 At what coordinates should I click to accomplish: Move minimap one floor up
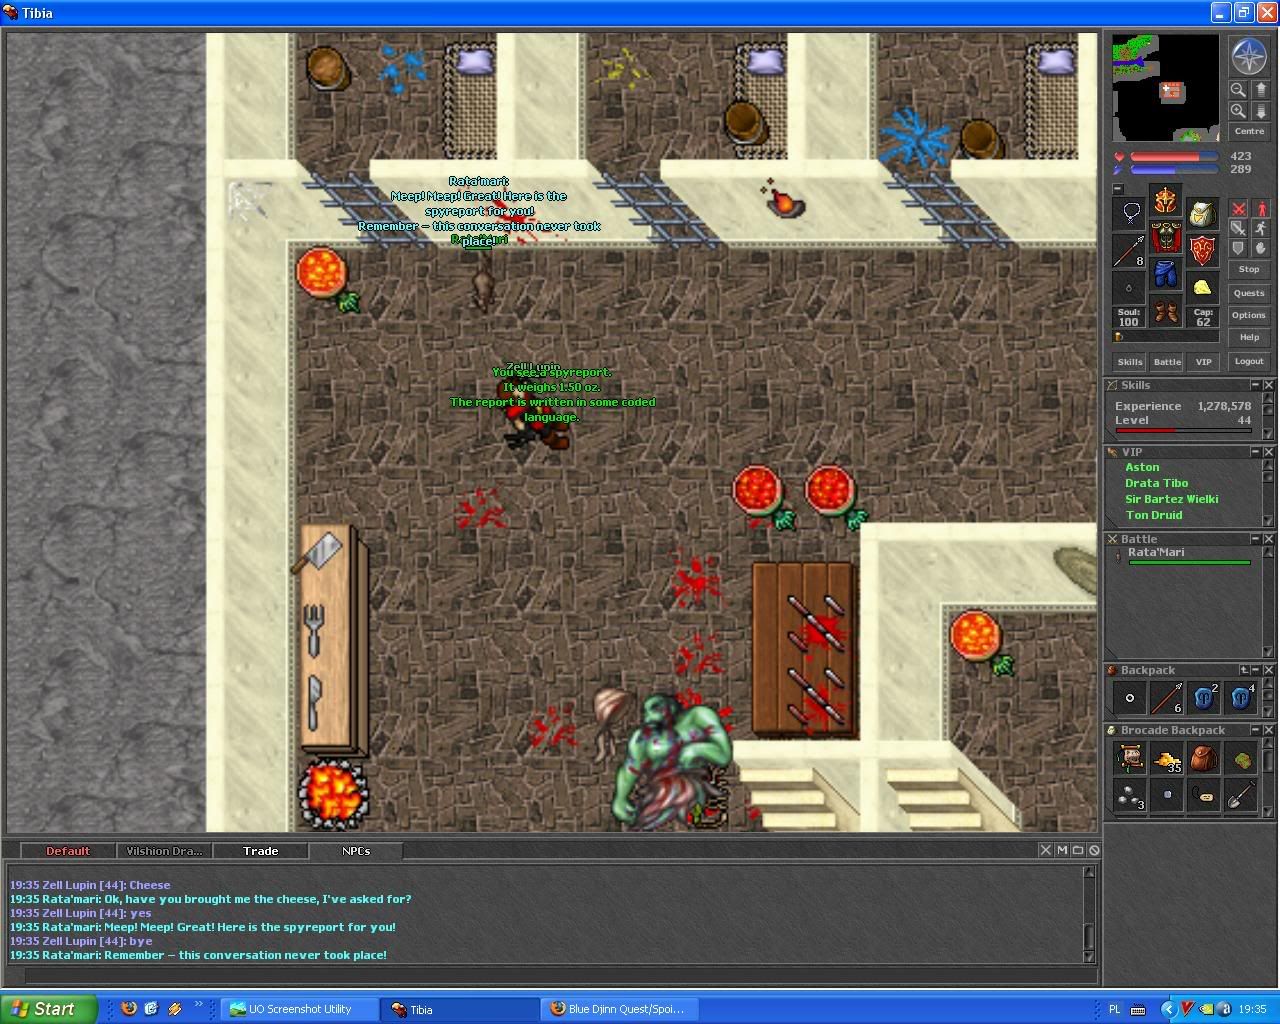1260,90
